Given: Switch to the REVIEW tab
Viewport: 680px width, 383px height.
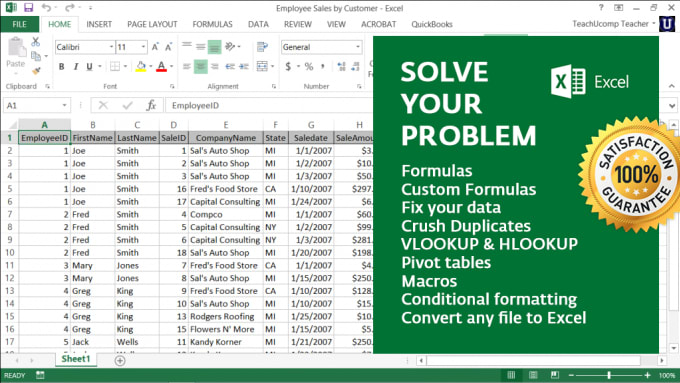Looking at the screenshot, I should (298, 24).
